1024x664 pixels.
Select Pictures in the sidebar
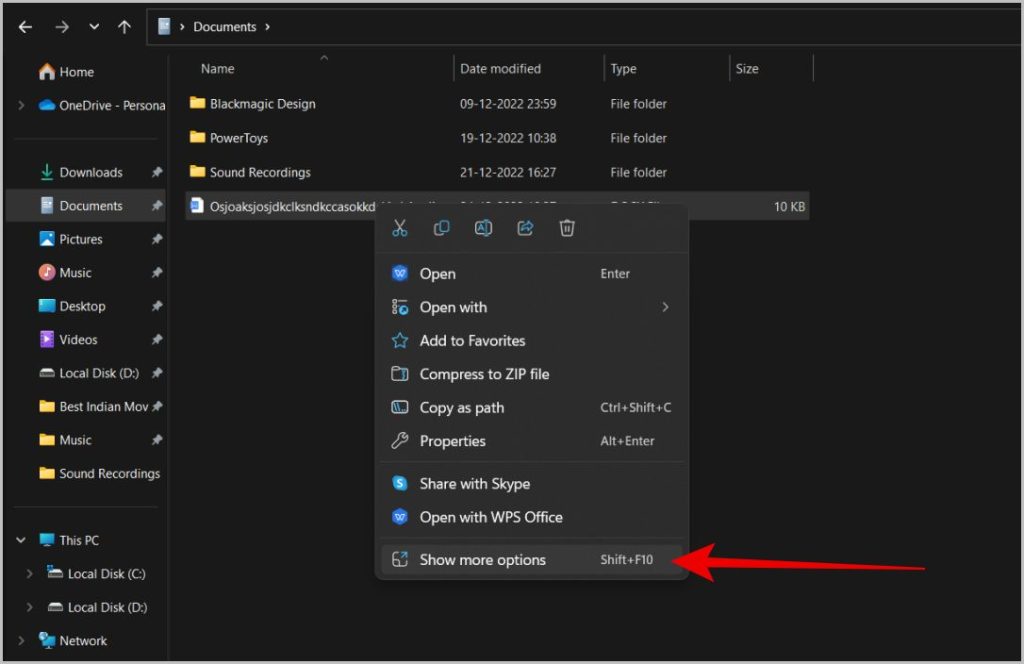pyautogui.click(x=80, y=239)
